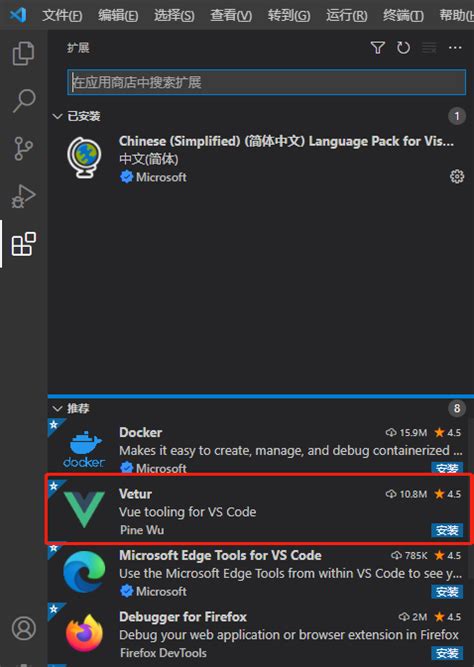Click the recommended count badge 8
474x667 pixels.
coord(457,408)
